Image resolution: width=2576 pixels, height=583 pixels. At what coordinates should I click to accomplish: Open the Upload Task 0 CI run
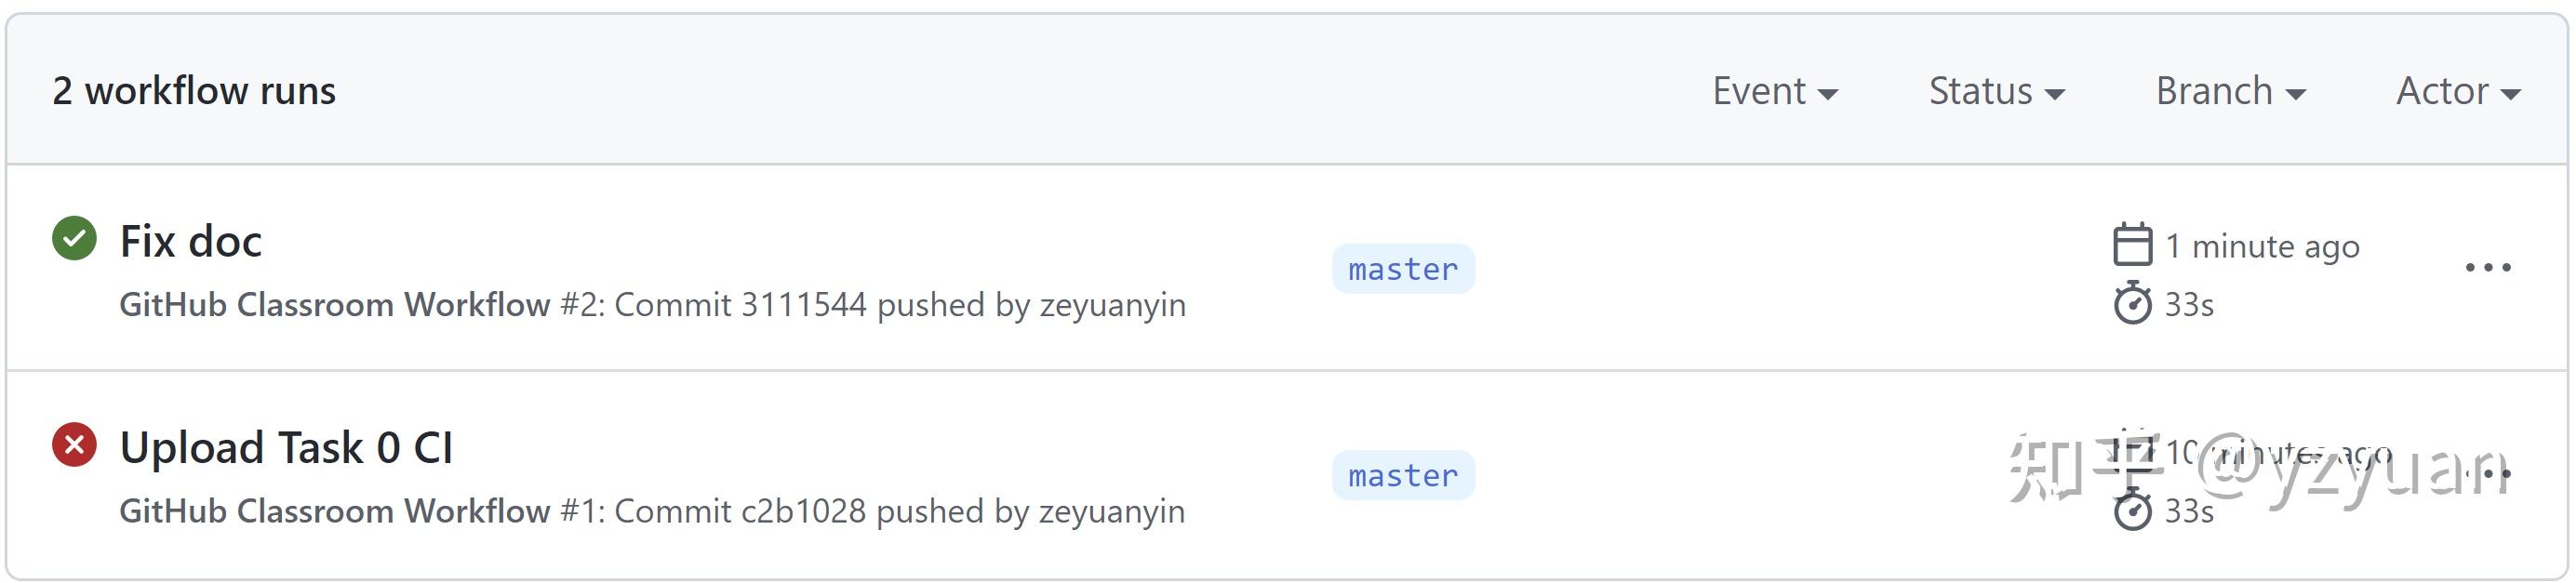tap(286, 448)
